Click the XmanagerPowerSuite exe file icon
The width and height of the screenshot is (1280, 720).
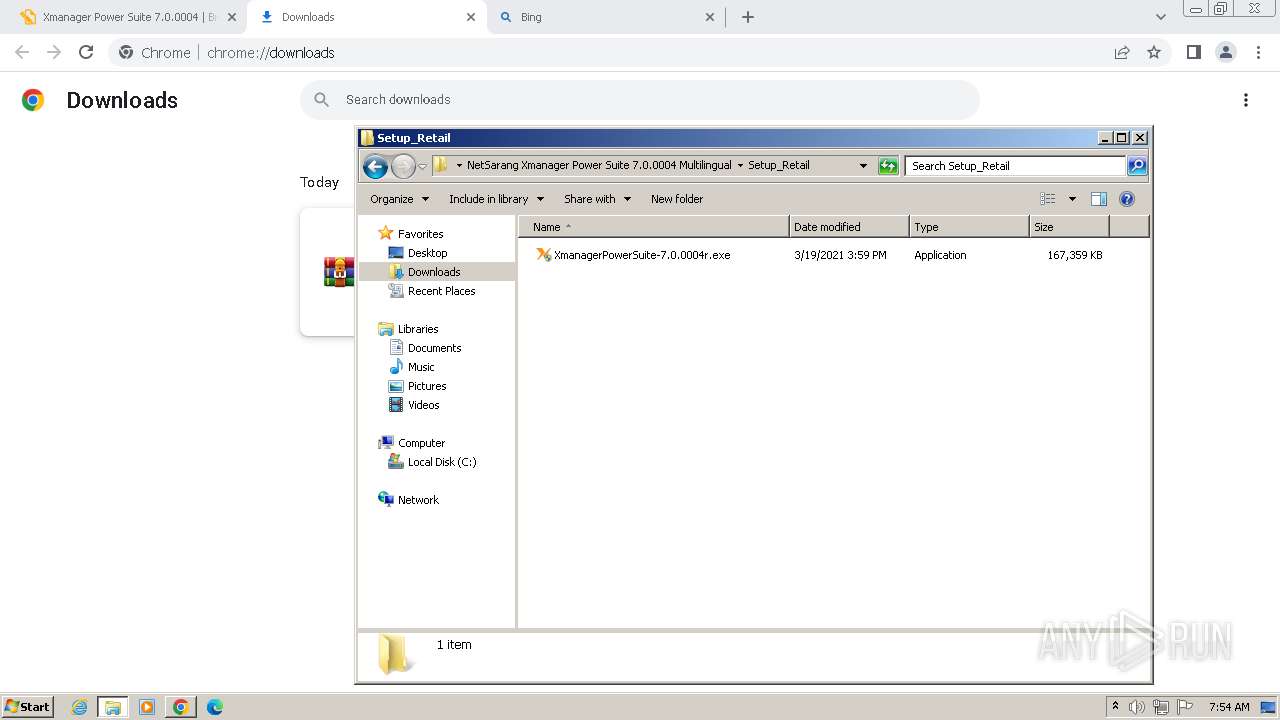tap(543, 255)
